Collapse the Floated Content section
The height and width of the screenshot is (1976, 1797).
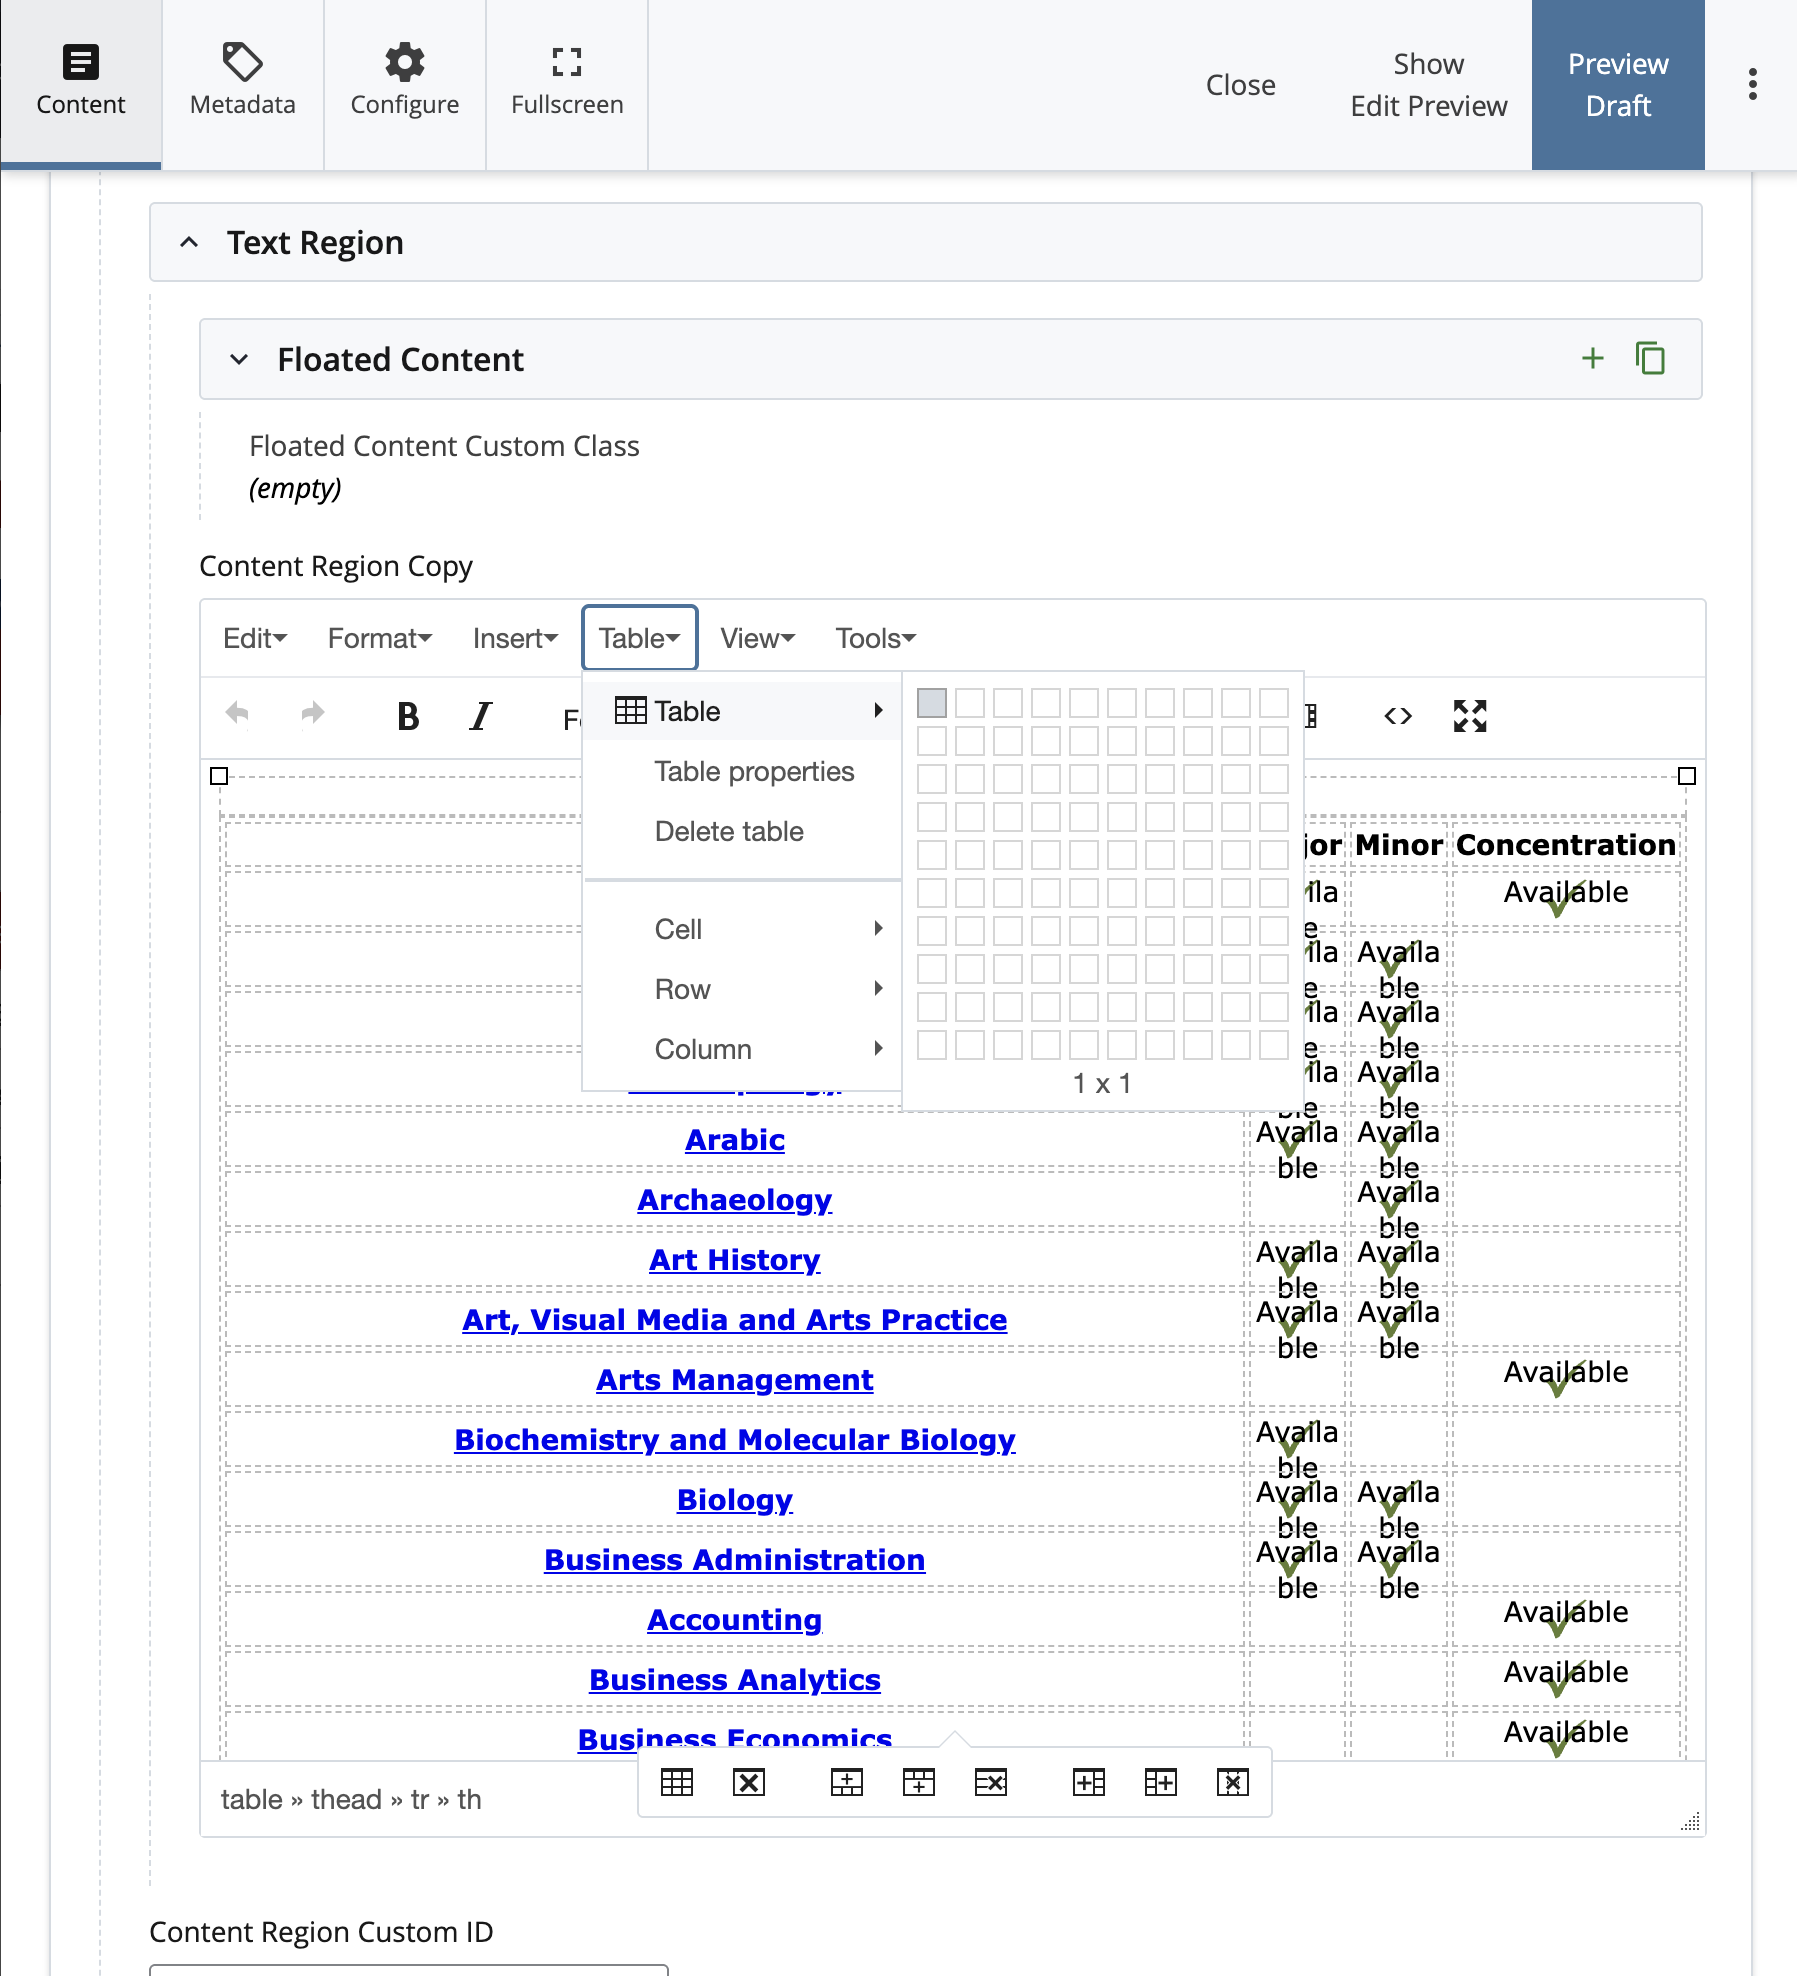[239, 359]
